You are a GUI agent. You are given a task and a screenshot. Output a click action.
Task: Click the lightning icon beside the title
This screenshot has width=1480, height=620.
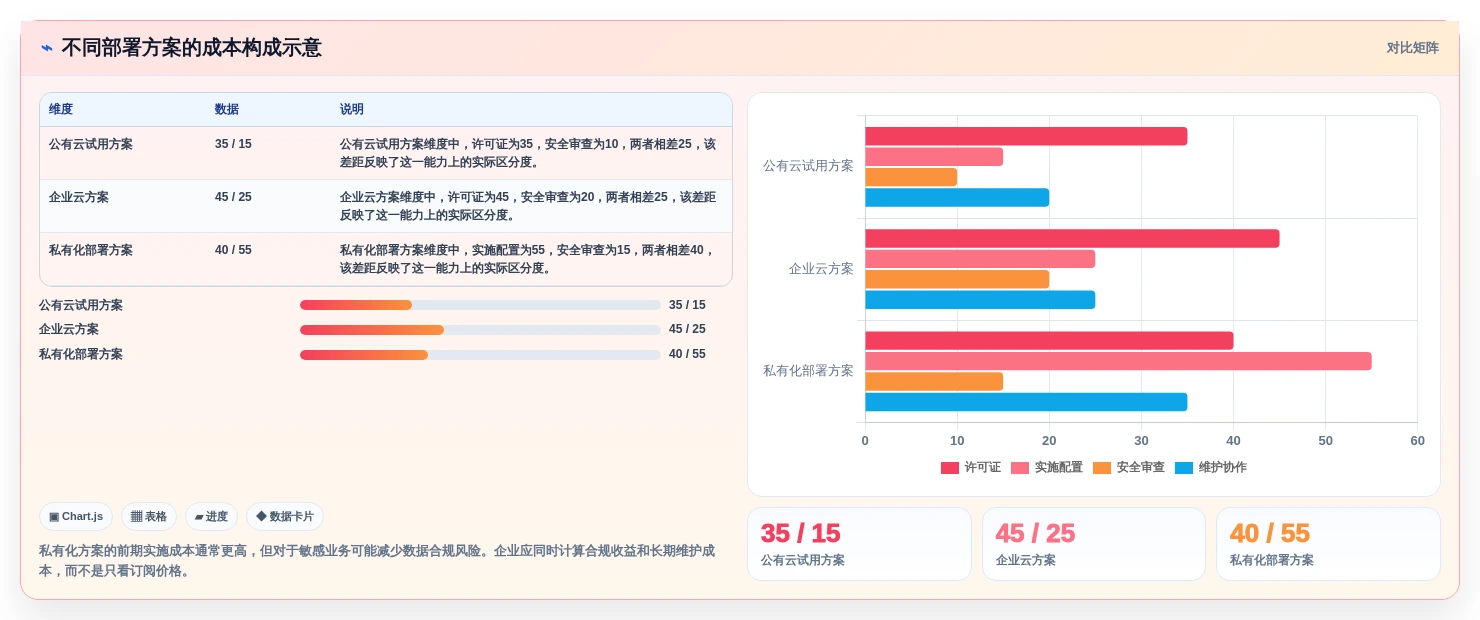click(47, 48)
